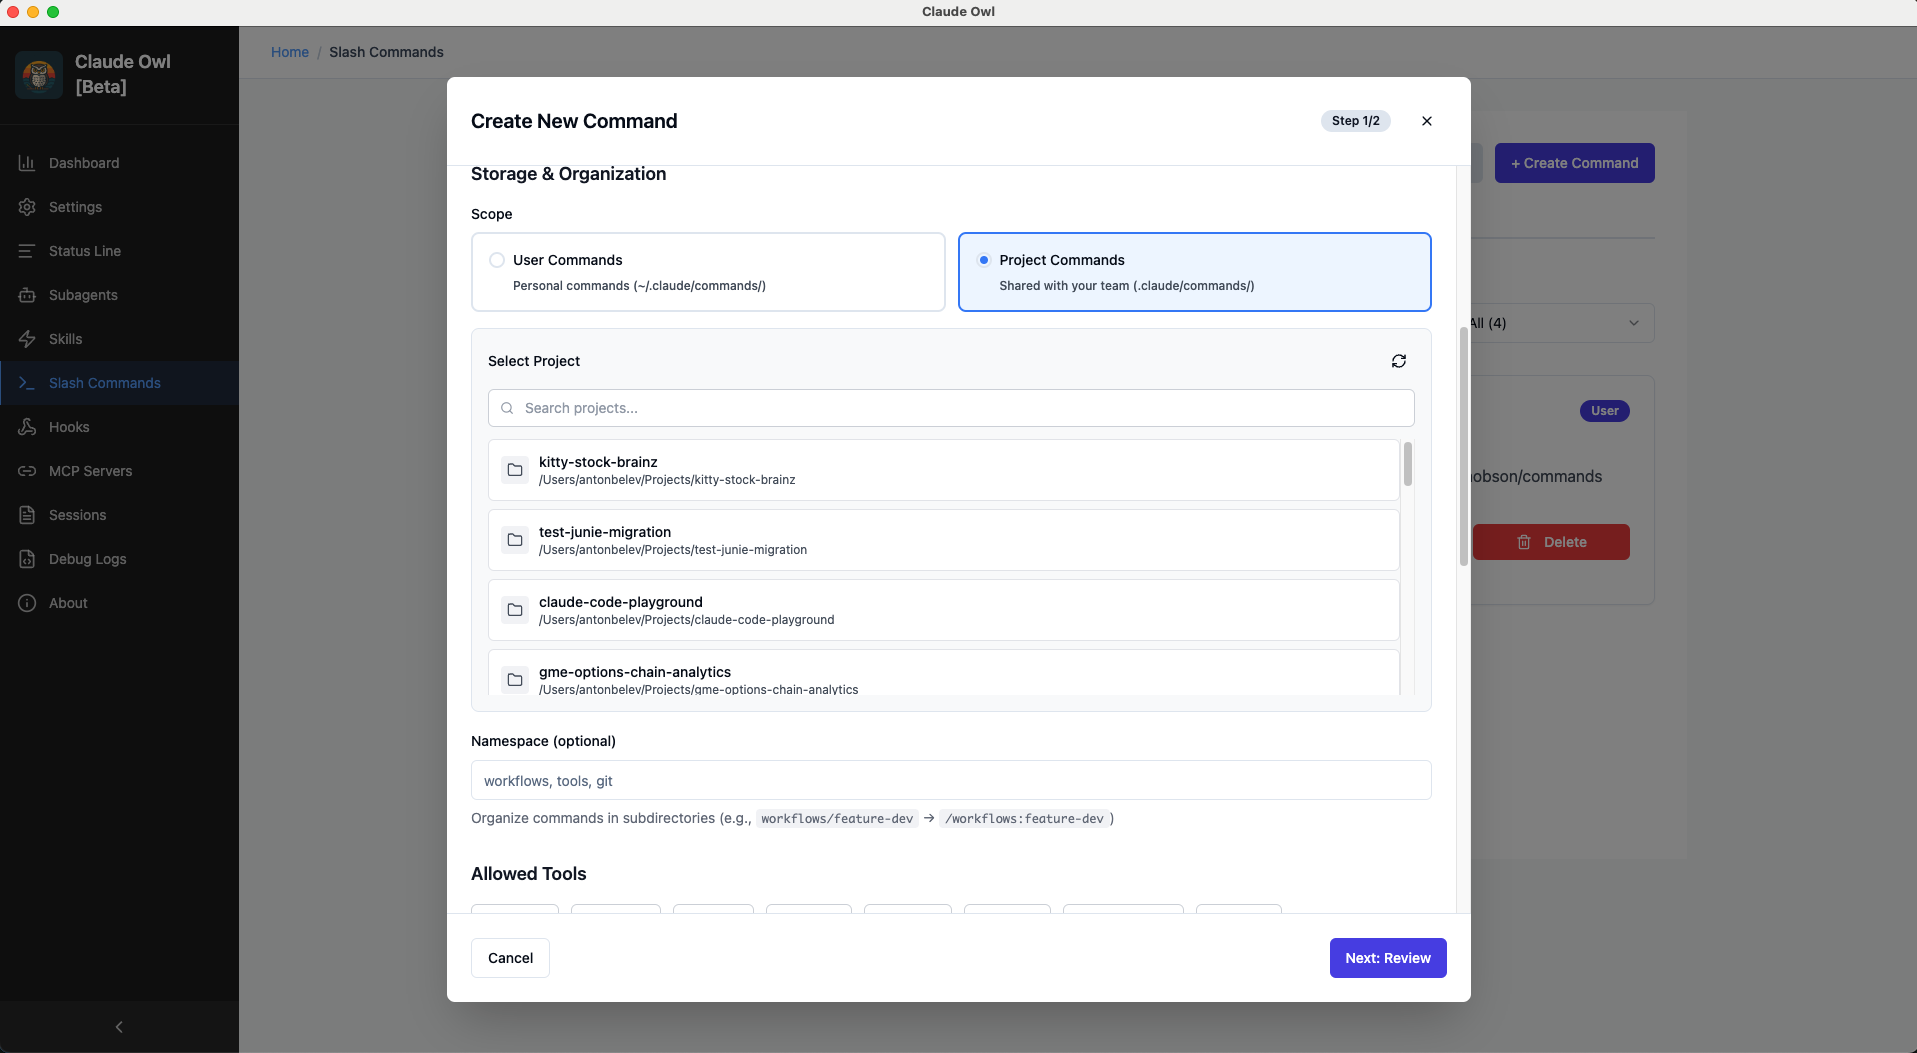Image resolution: width=1917 pixels, height=1053 pixels.
Task: Switch to the Sessions section
Action: pos(28,515)
